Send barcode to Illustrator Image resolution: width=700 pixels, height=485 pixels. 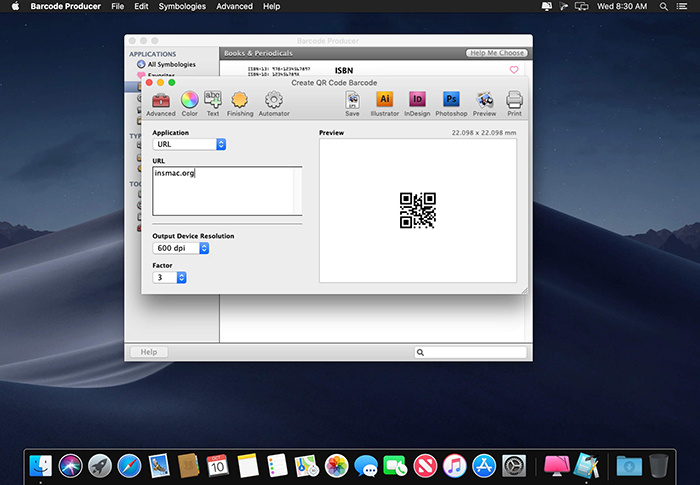(384, 104)
